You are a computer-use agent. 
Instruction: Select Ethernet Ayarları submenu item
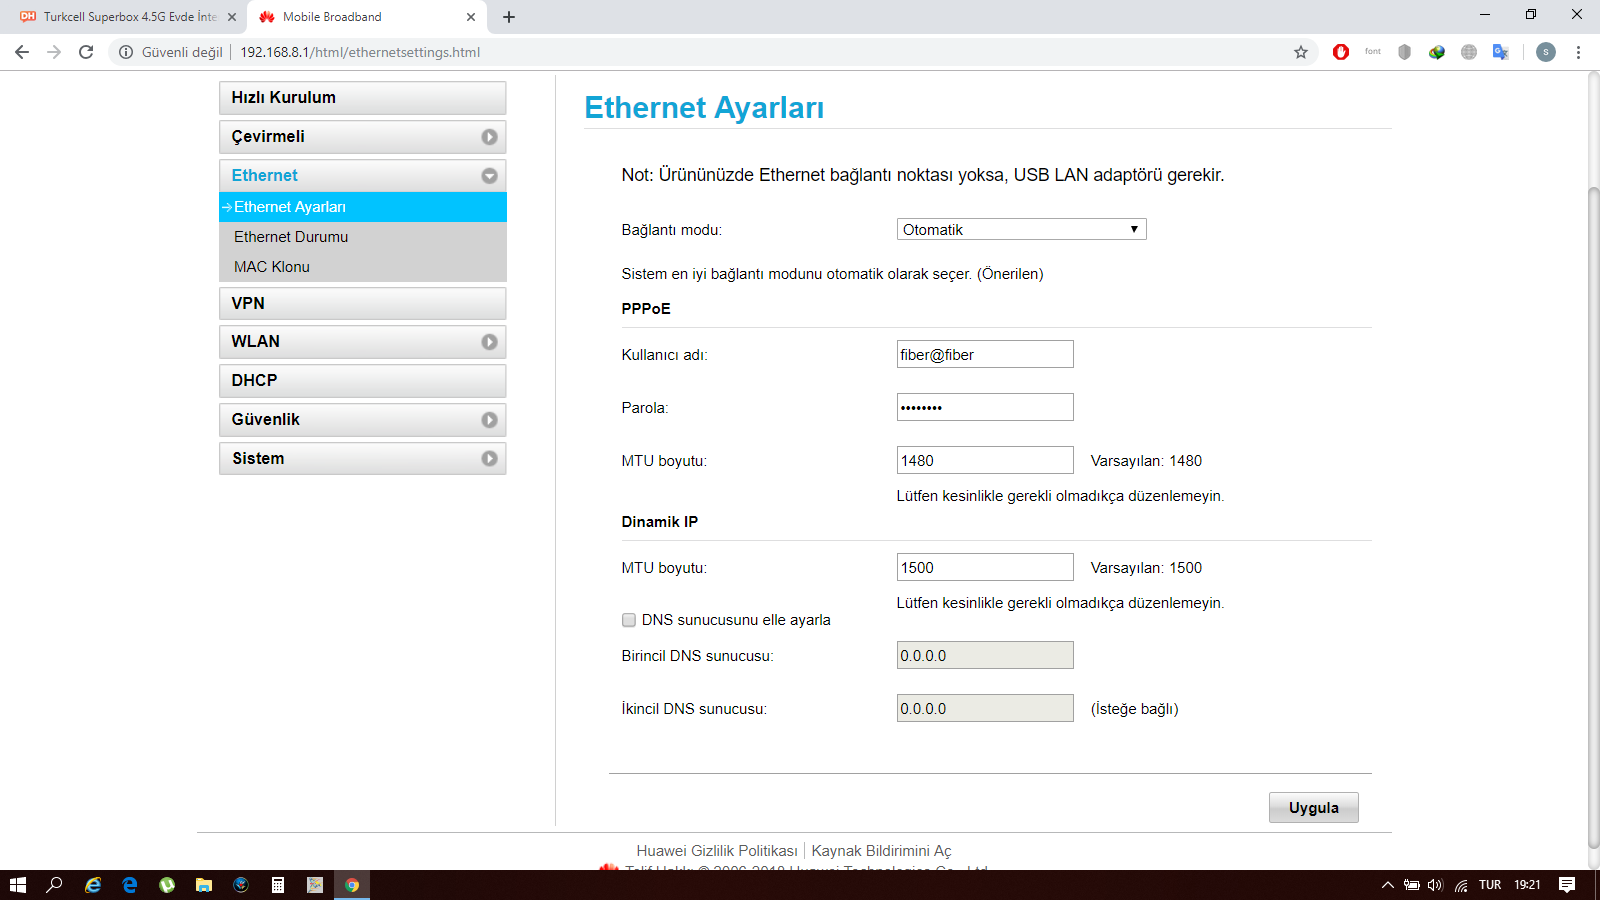362,207
